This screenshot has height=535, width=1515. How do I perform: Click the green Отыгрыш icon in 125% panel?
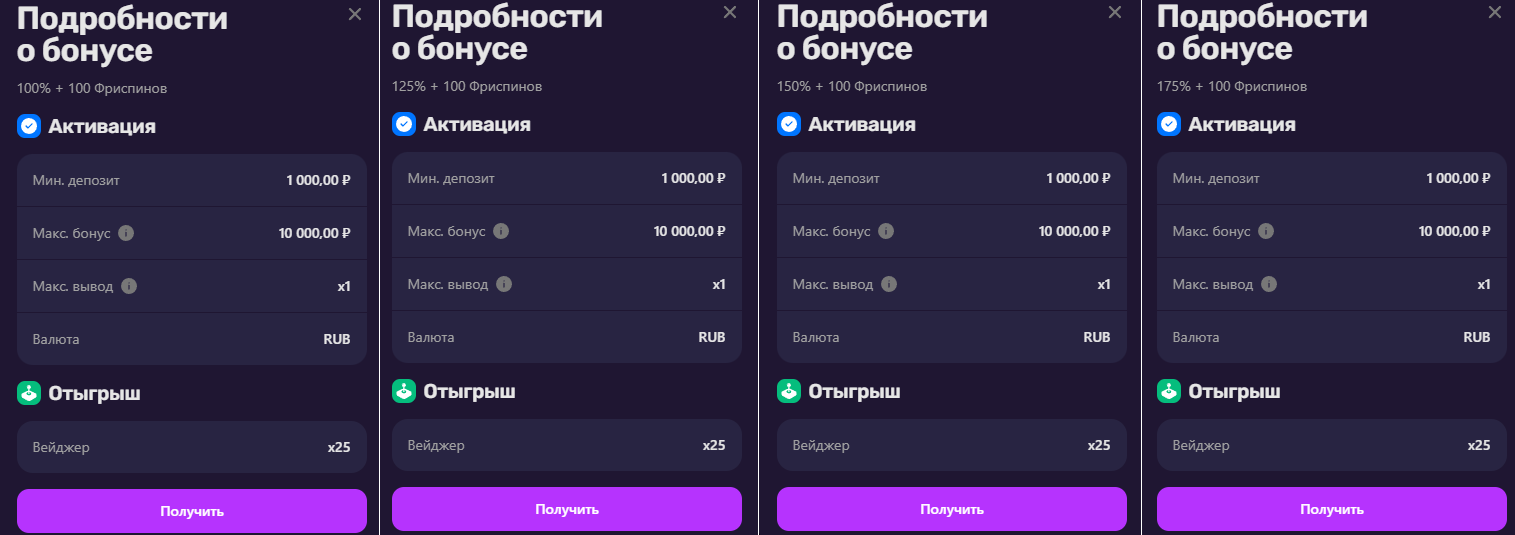pos(404,391)
